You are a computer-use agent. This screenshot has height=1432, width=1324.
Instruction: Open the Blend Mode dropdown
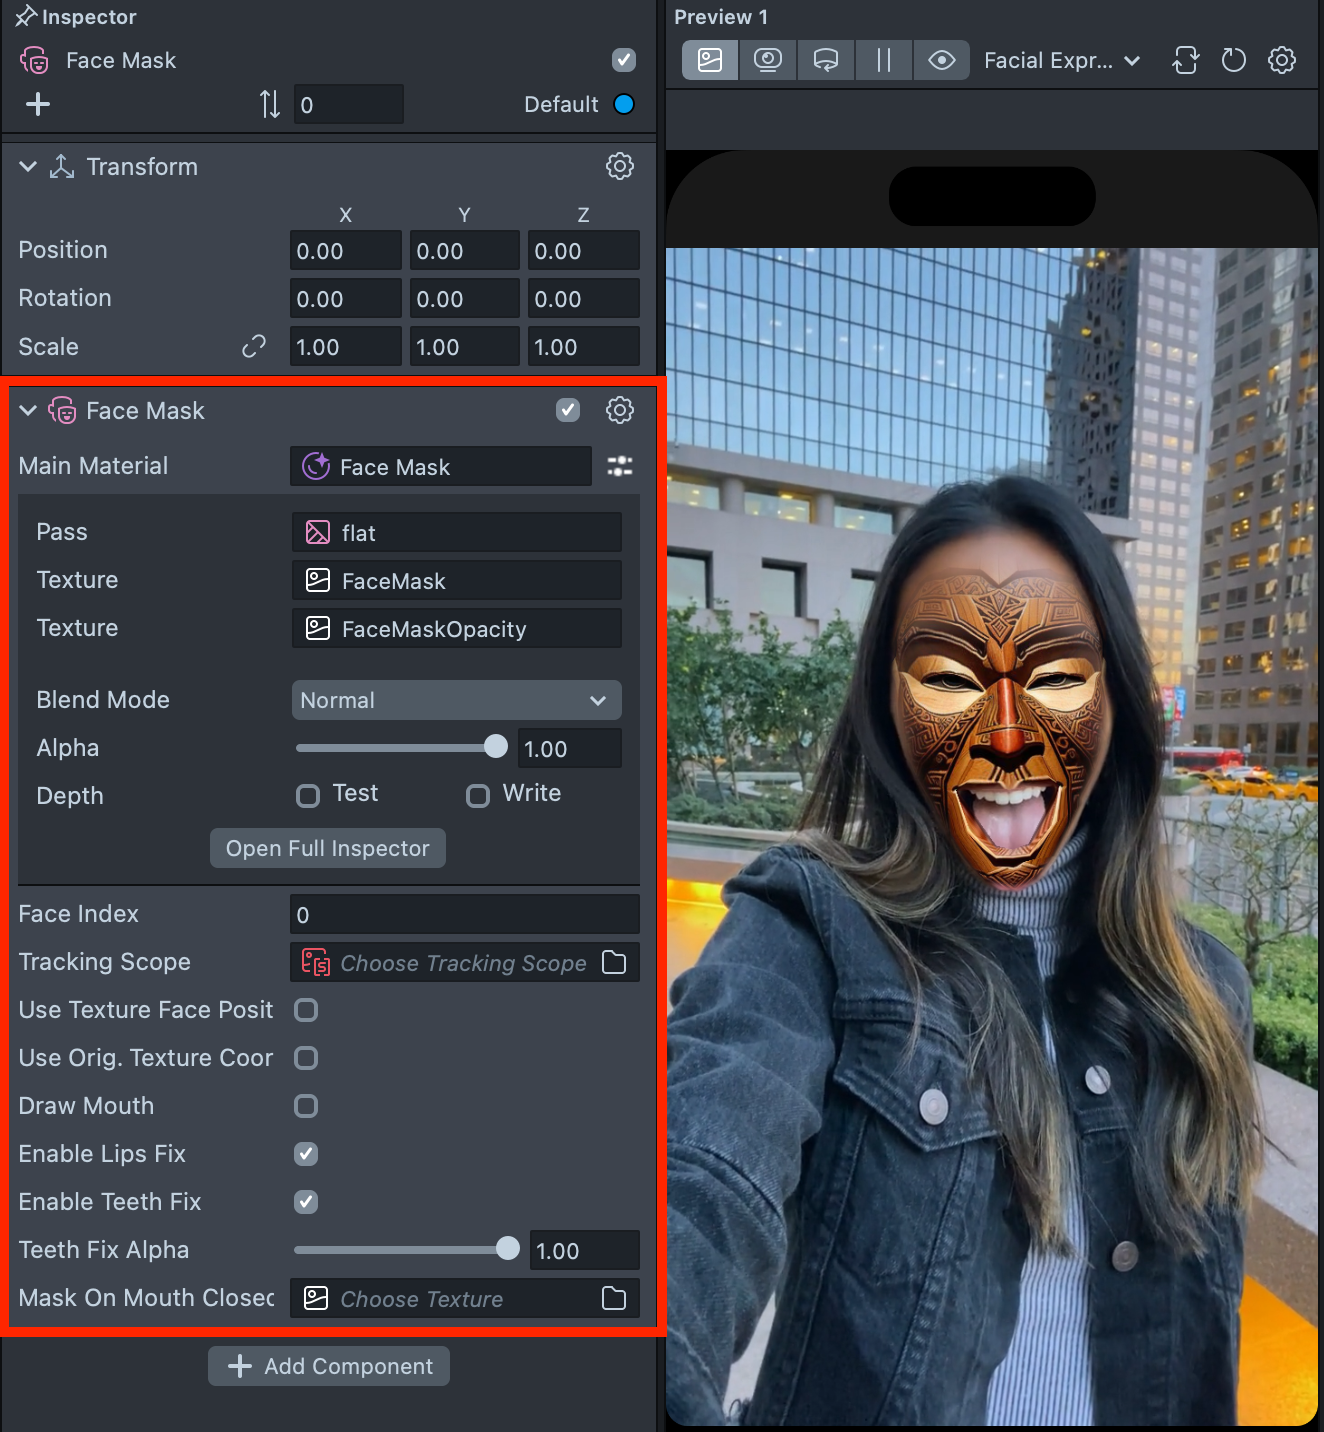(456, 700)
